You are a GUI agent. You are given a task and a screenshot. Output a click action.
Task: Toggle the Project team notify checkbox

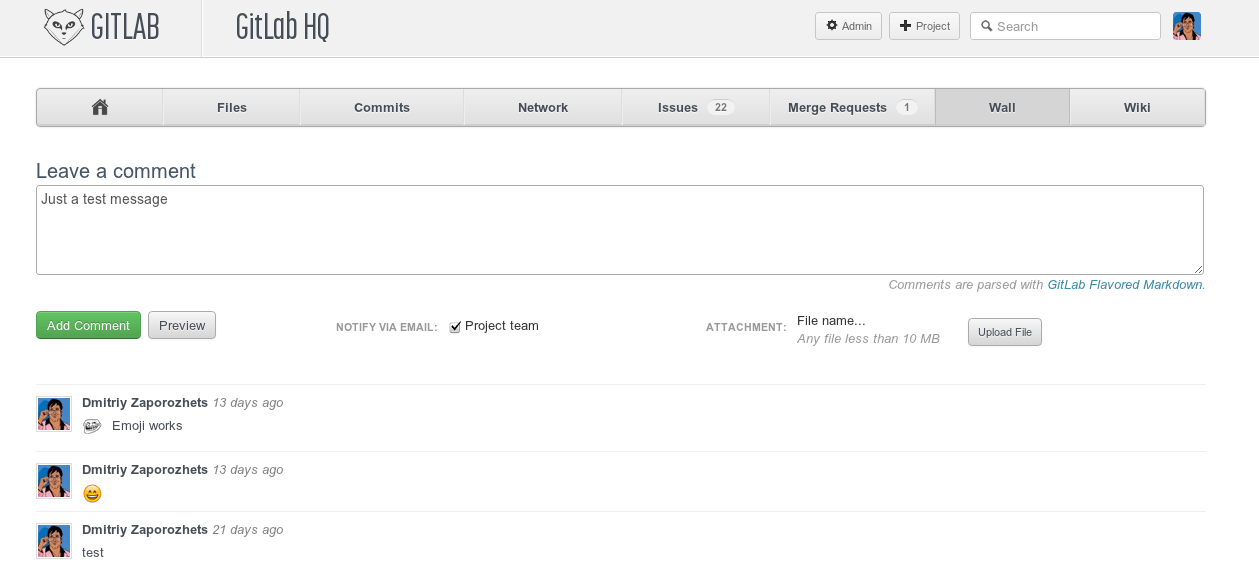(455, 326)
